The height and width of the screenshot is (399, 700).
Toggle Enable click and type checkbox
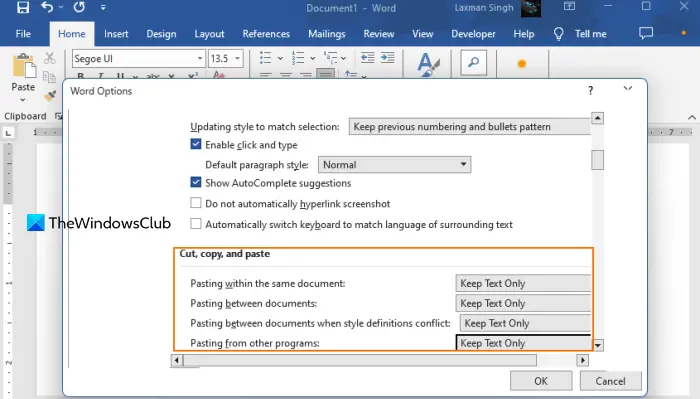tap(196, 144)
